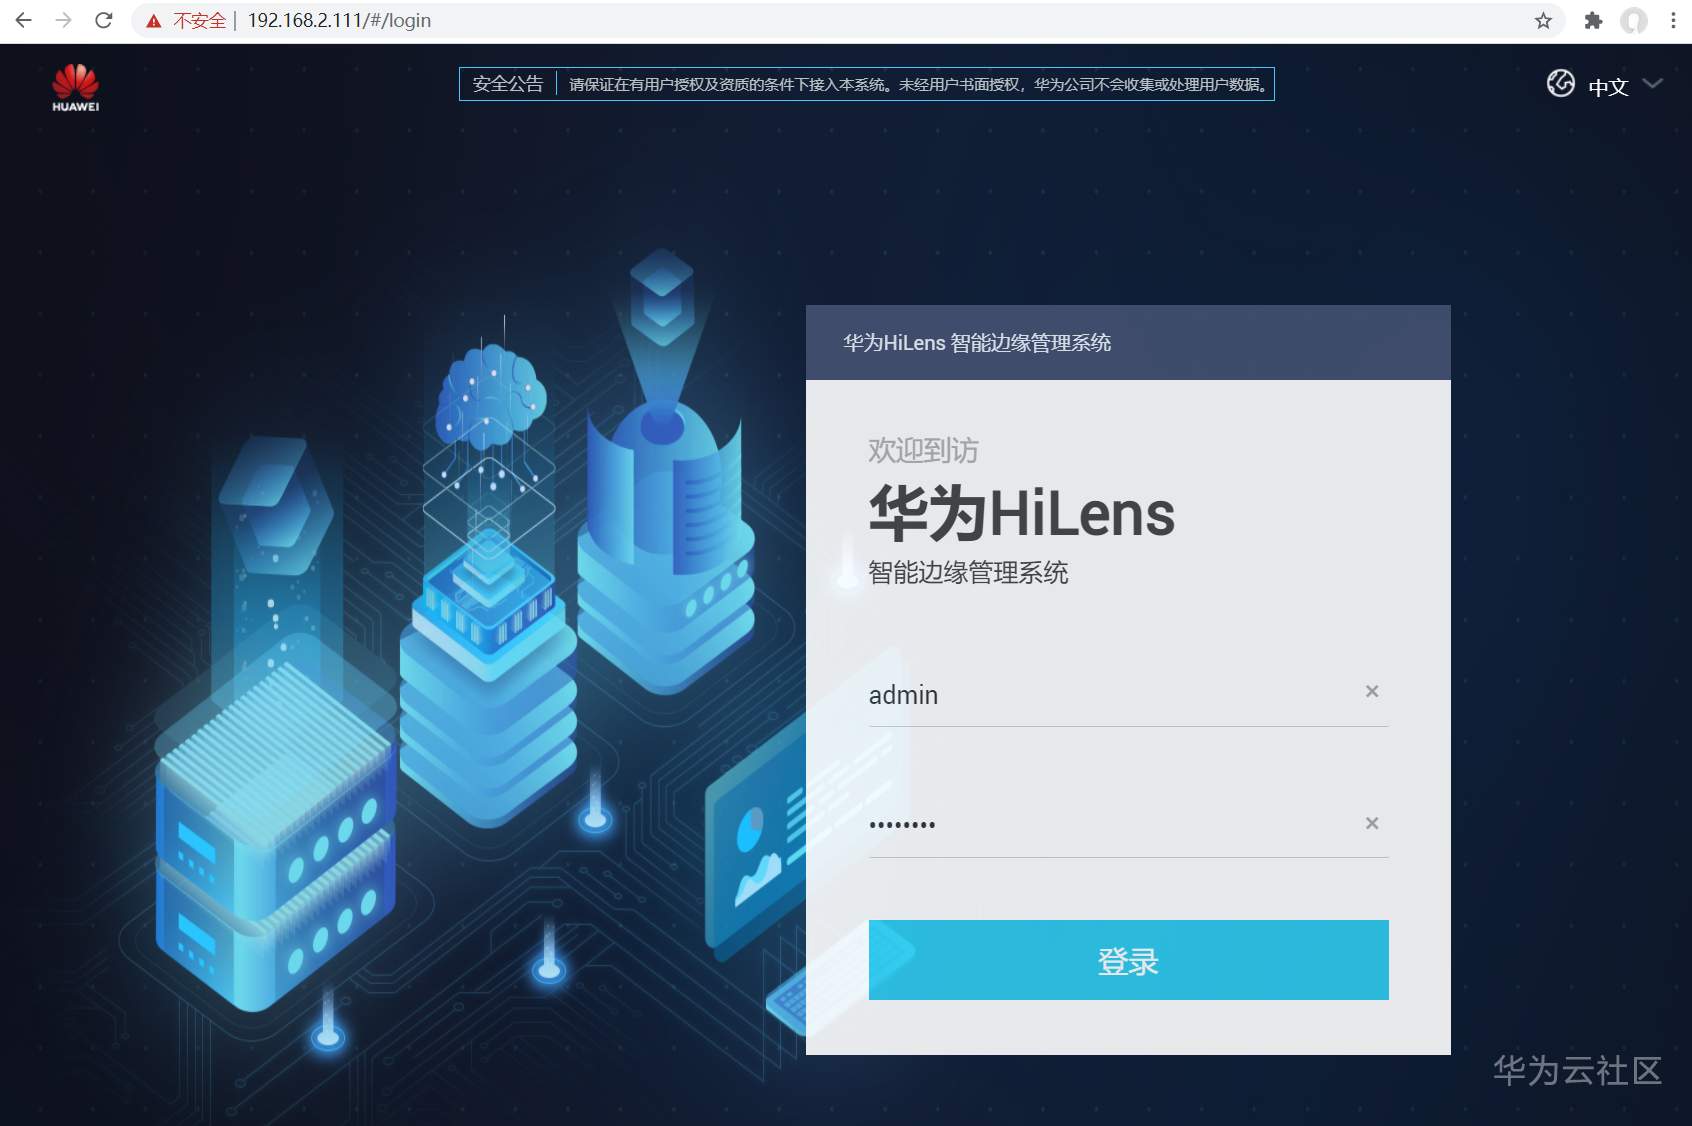Click the 欢迎到访 welcome text
This screenshot has height=1126, width=1692.
pos(923,450)
